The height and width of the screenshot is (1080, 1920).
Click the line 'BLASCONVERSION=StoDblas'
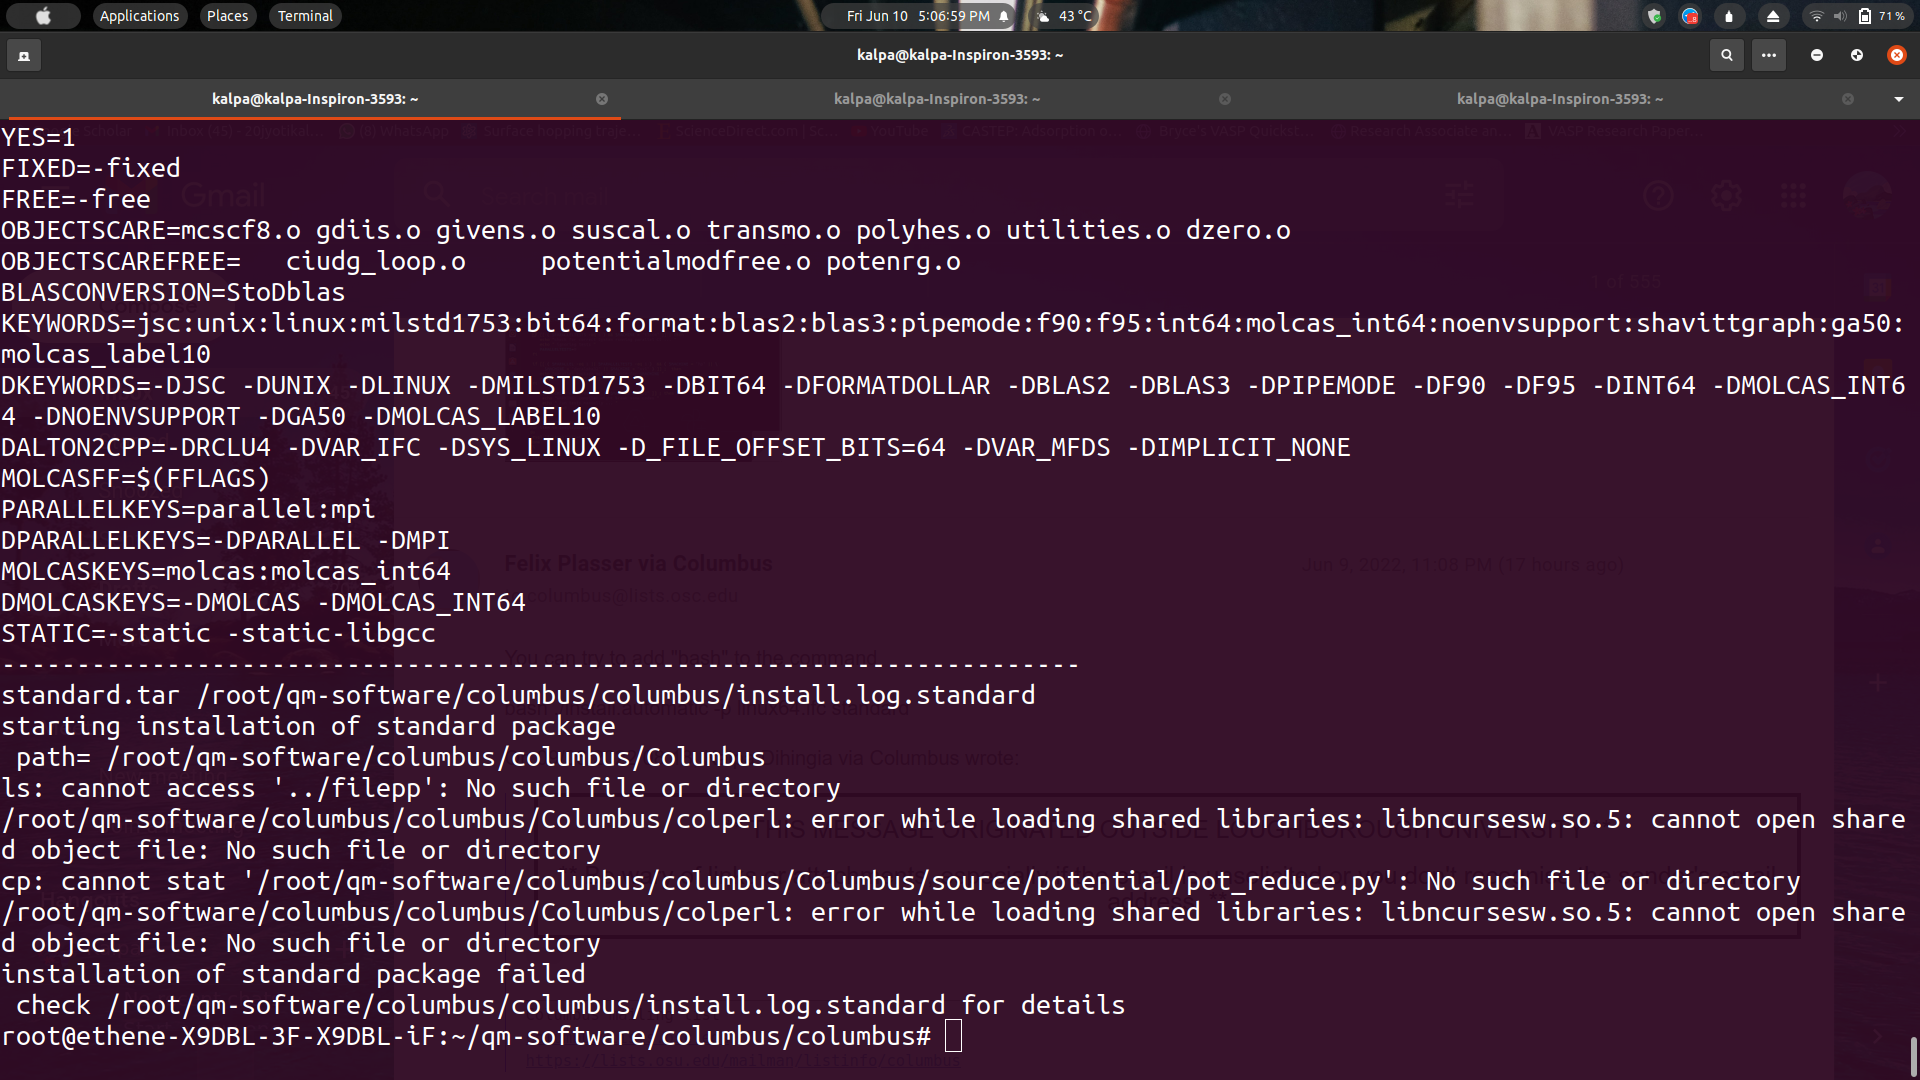[173, 292]
